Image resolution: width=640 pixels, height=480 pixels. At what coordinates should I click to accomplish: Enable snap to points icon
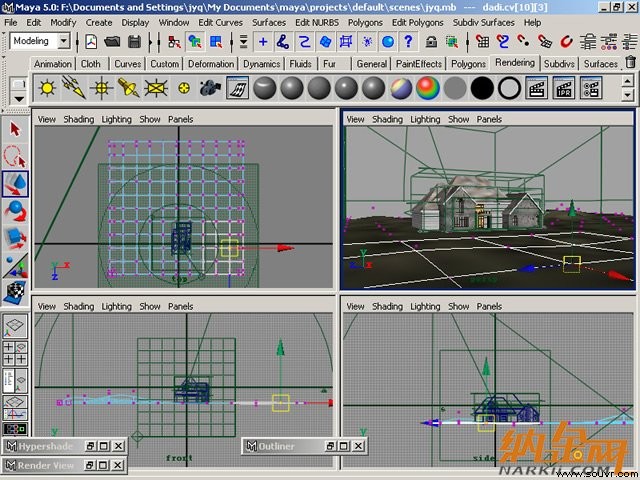click(x=523, y=42)
